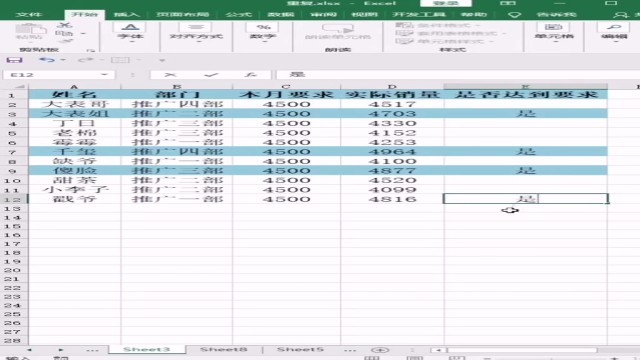The image size is (640, 360).
Task: Open the 编辑 search group icon
Action: coord(614,27)
